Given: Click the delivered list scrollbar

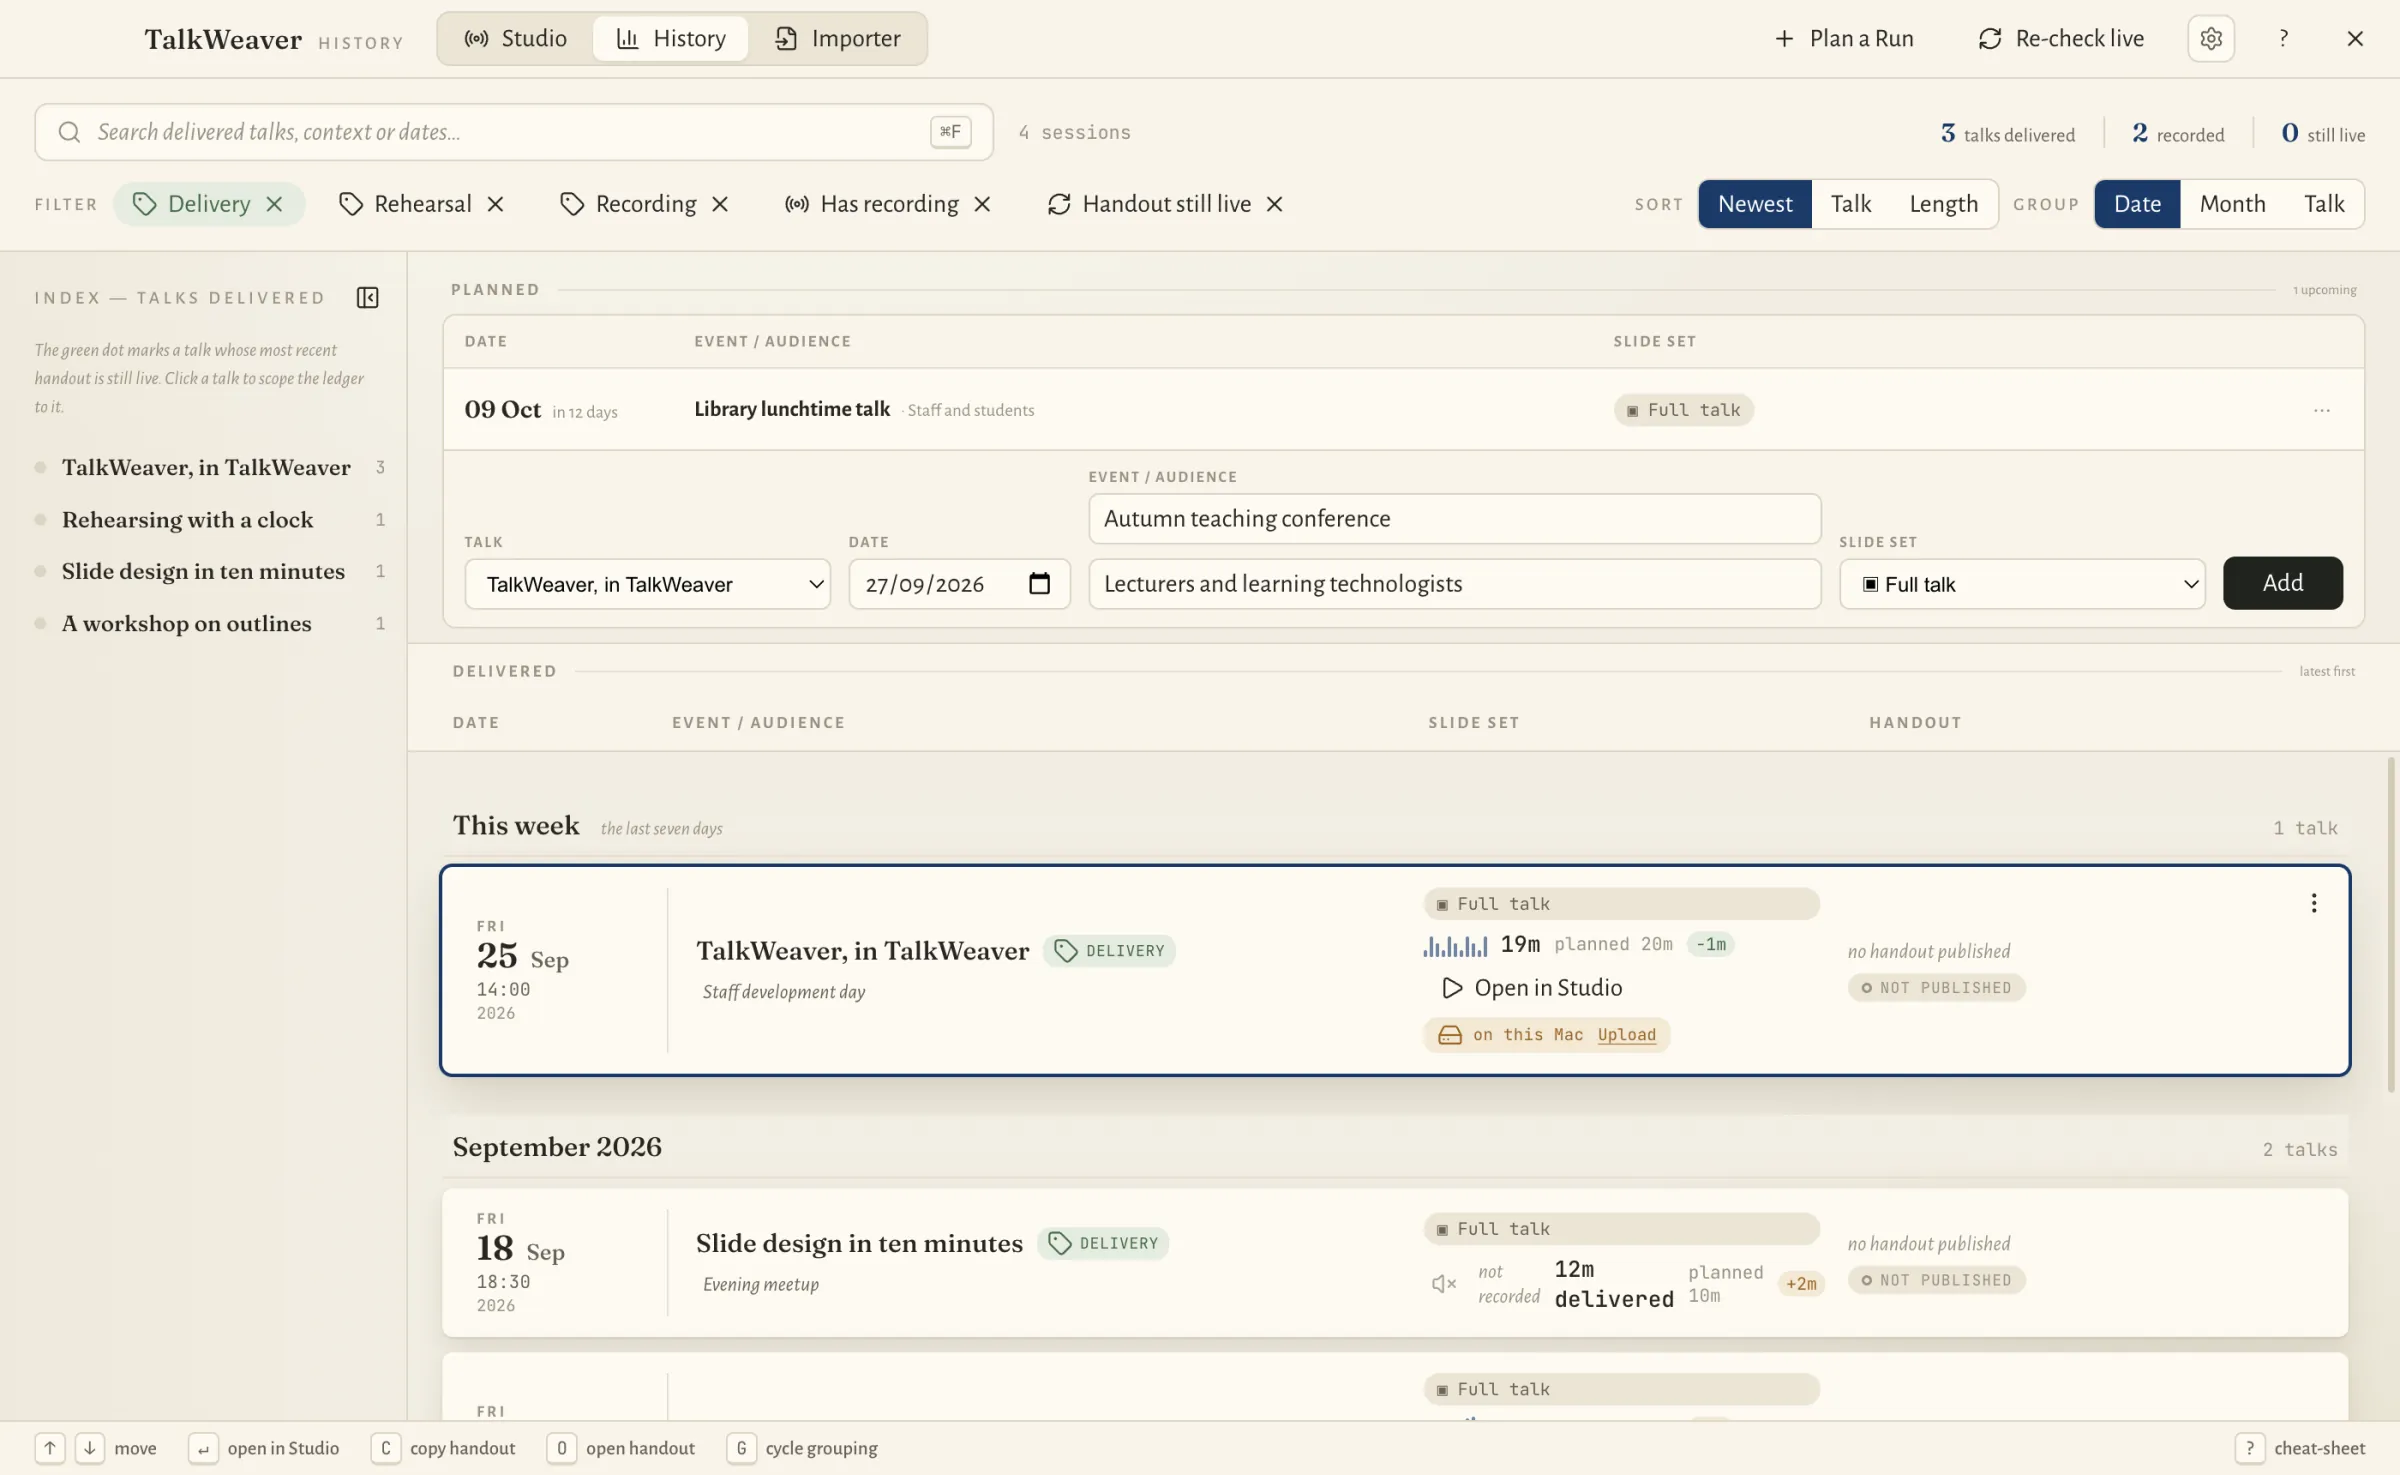Looking at the screenshot, I should [2391, 925].
